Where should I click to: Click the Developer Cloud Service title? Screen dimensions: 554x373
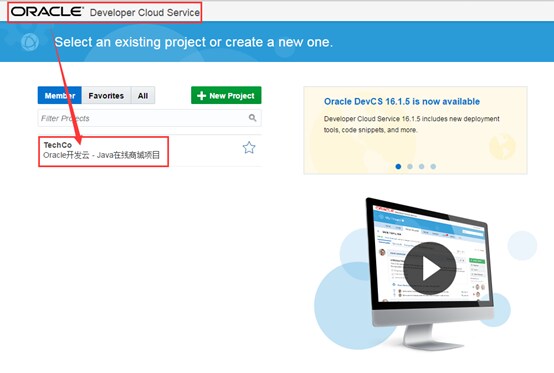[x=145, y=13]
